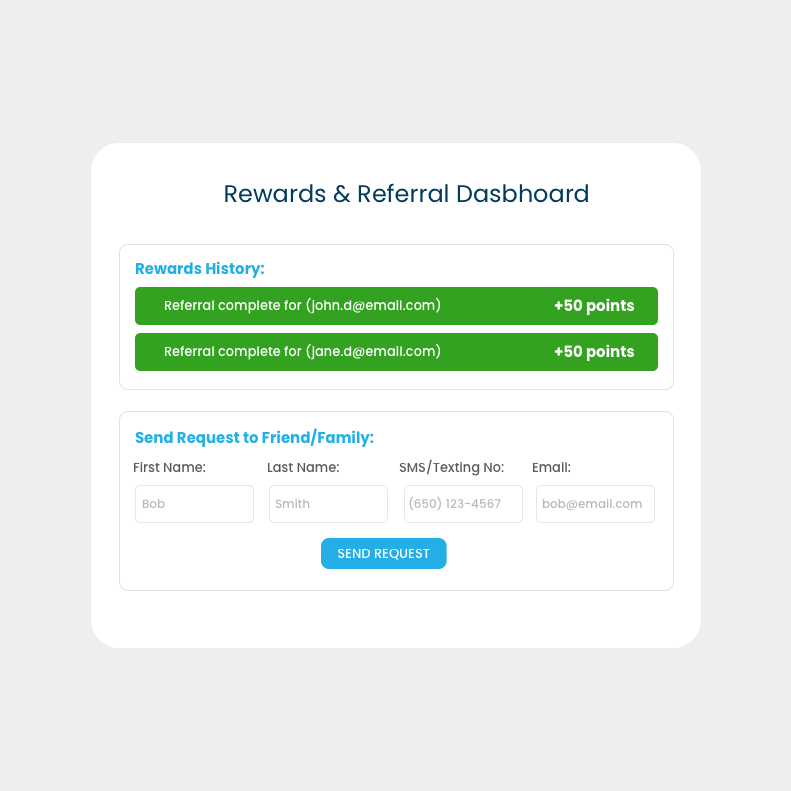Click the First Name input field
This screenshot has width=791, height=791.
click(x=194, y=504)
